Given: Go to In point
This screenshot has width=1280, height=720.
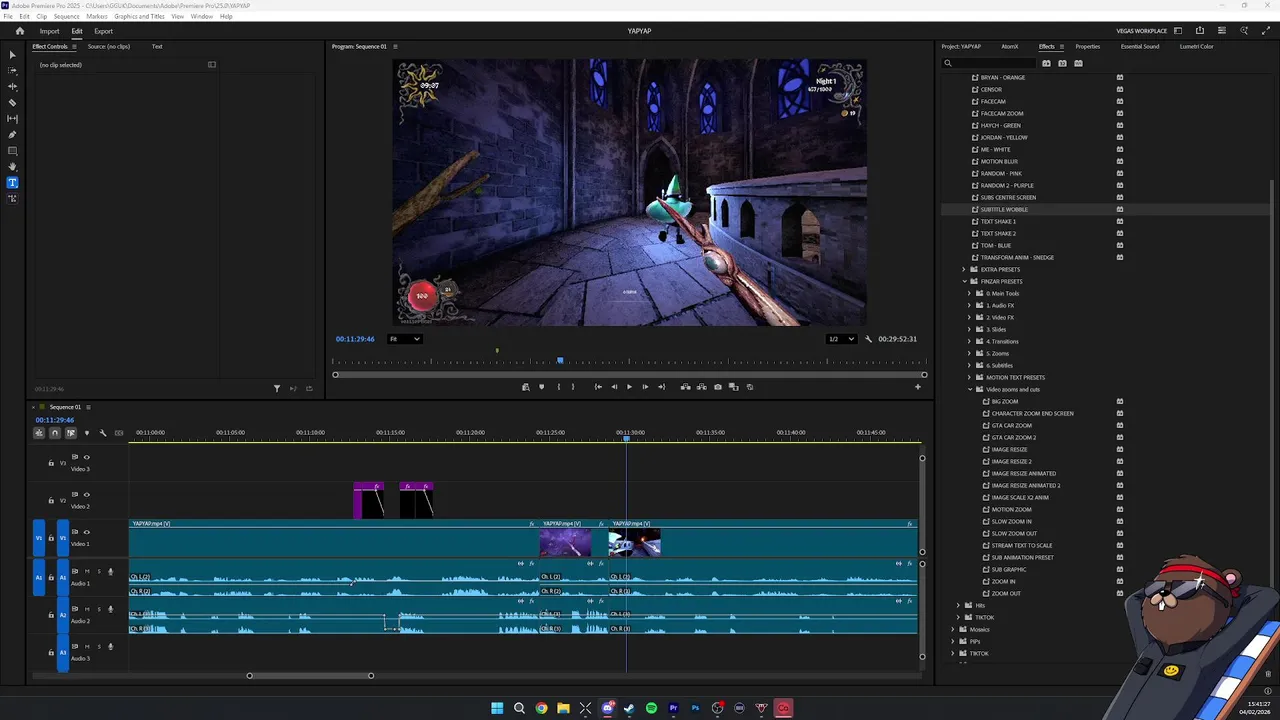Looking at the screenshot, I should (598, 387).
